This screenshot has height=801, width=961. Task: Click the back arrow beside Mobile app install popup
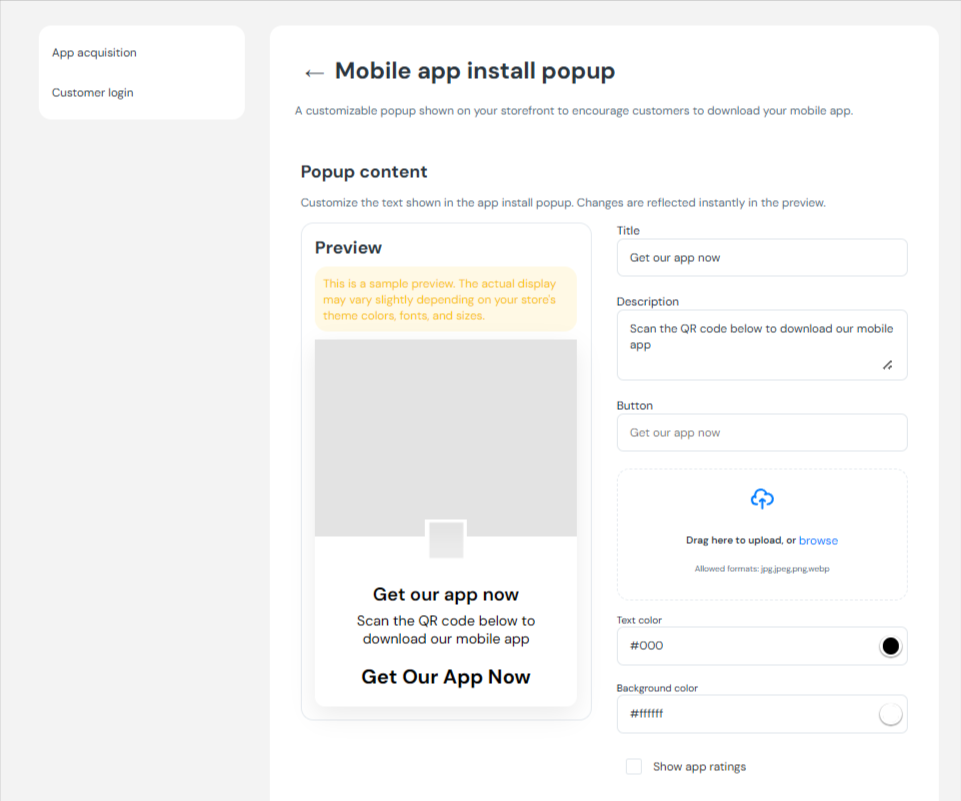pyautogui.click(x=314, y=72)
